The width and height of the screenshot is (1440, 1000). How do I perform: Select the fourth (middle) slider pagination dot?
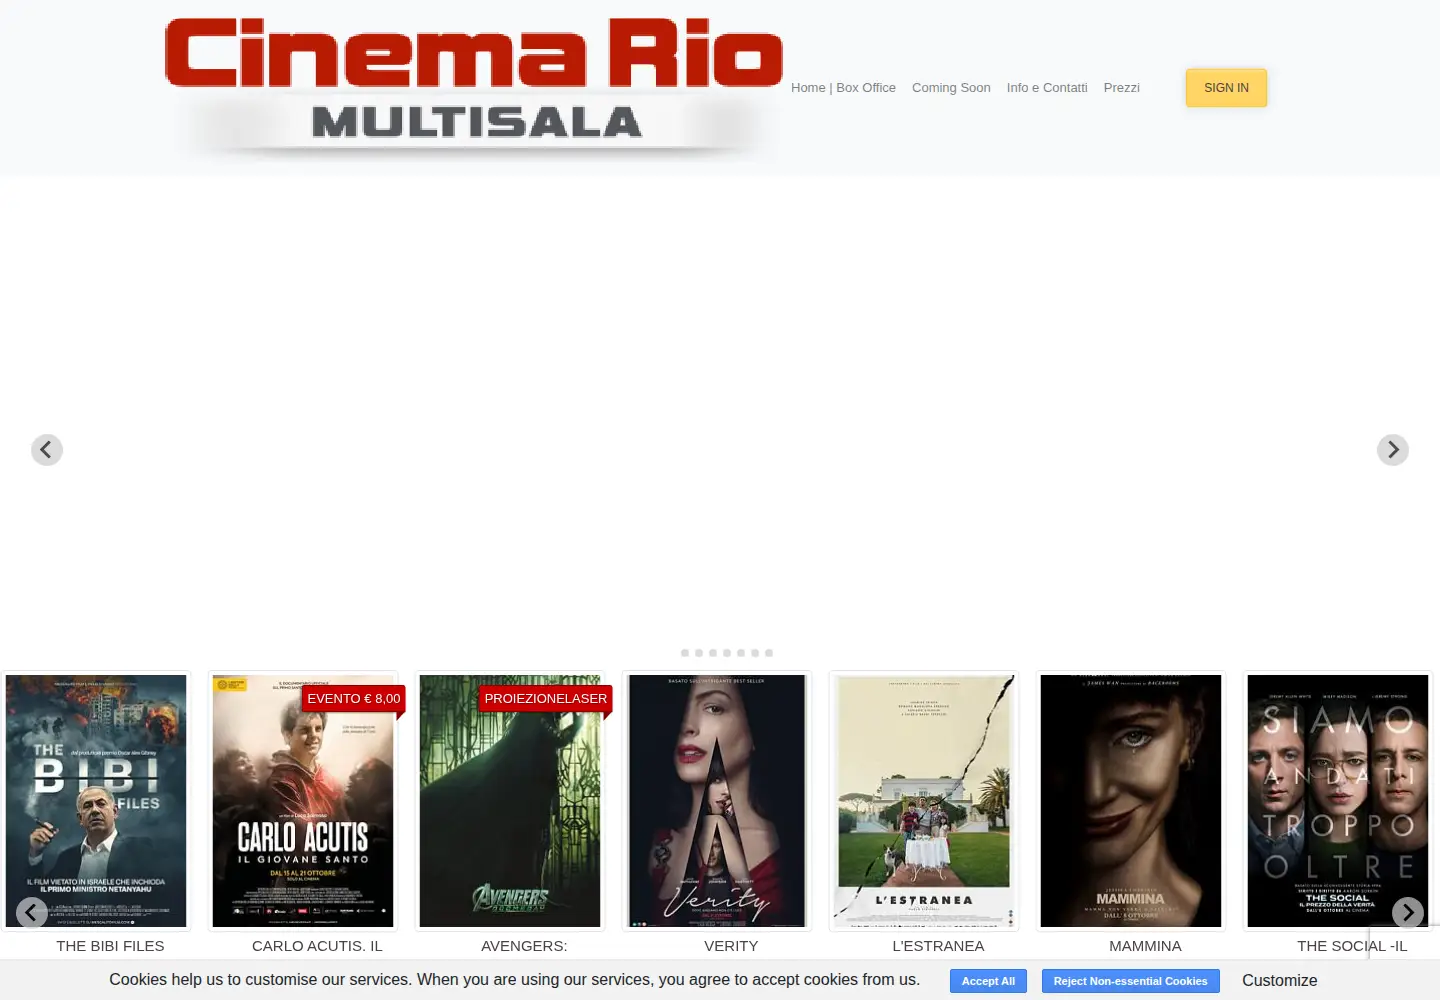727,653
